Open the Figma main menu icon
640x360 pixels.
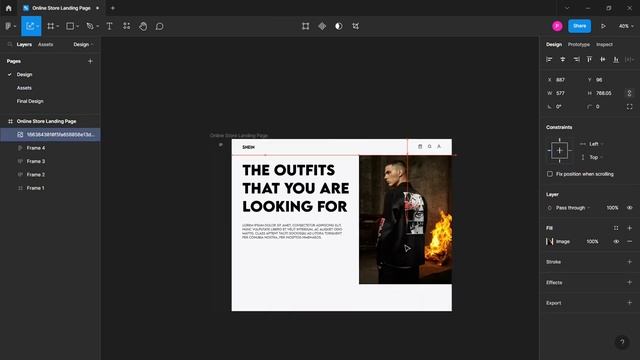[x=8, y=26]
